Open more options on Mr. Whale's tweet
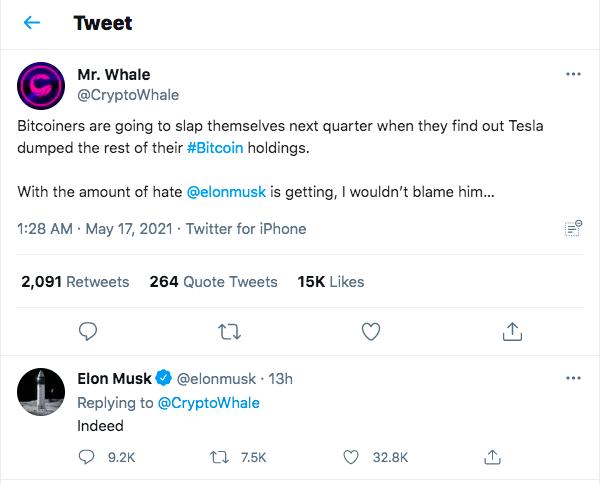Viewport: 606px width, 484px height. 573,74
